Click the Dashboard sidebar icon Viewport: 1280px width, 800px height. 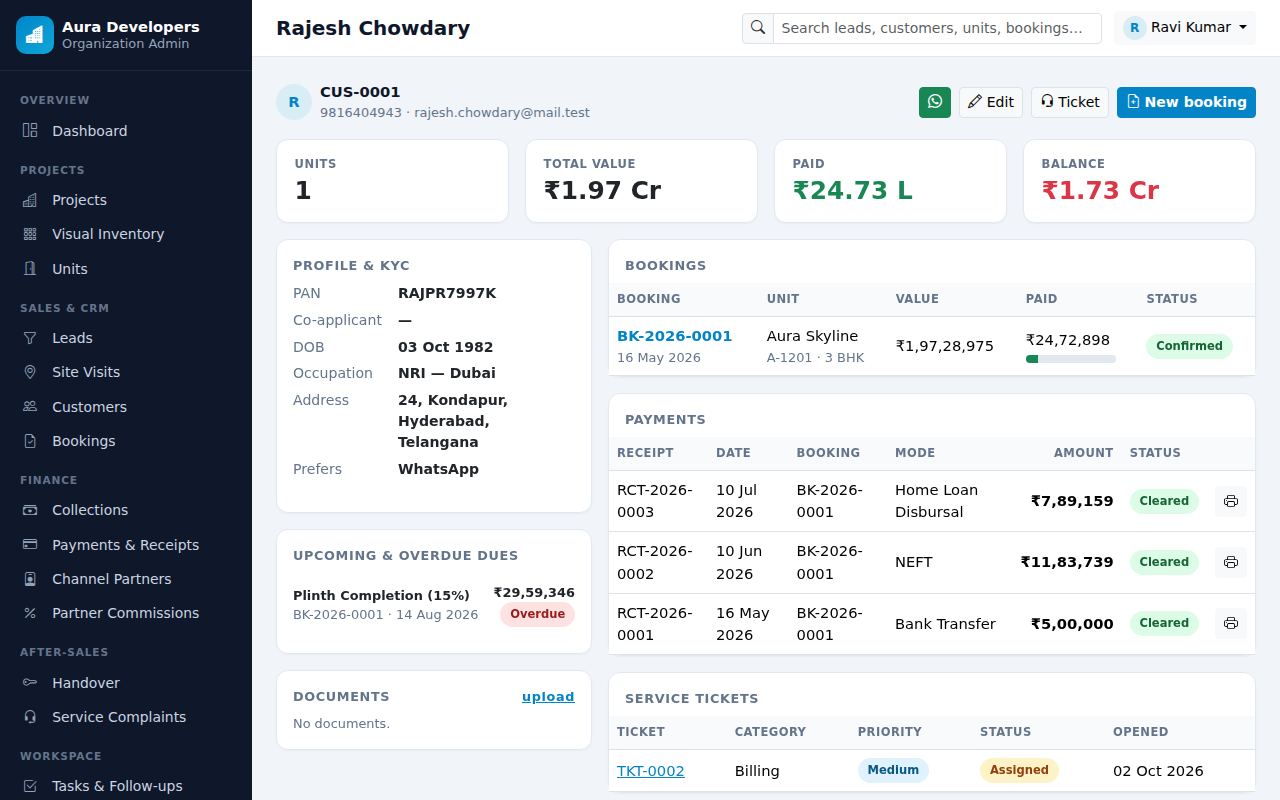tap(30, 131)
